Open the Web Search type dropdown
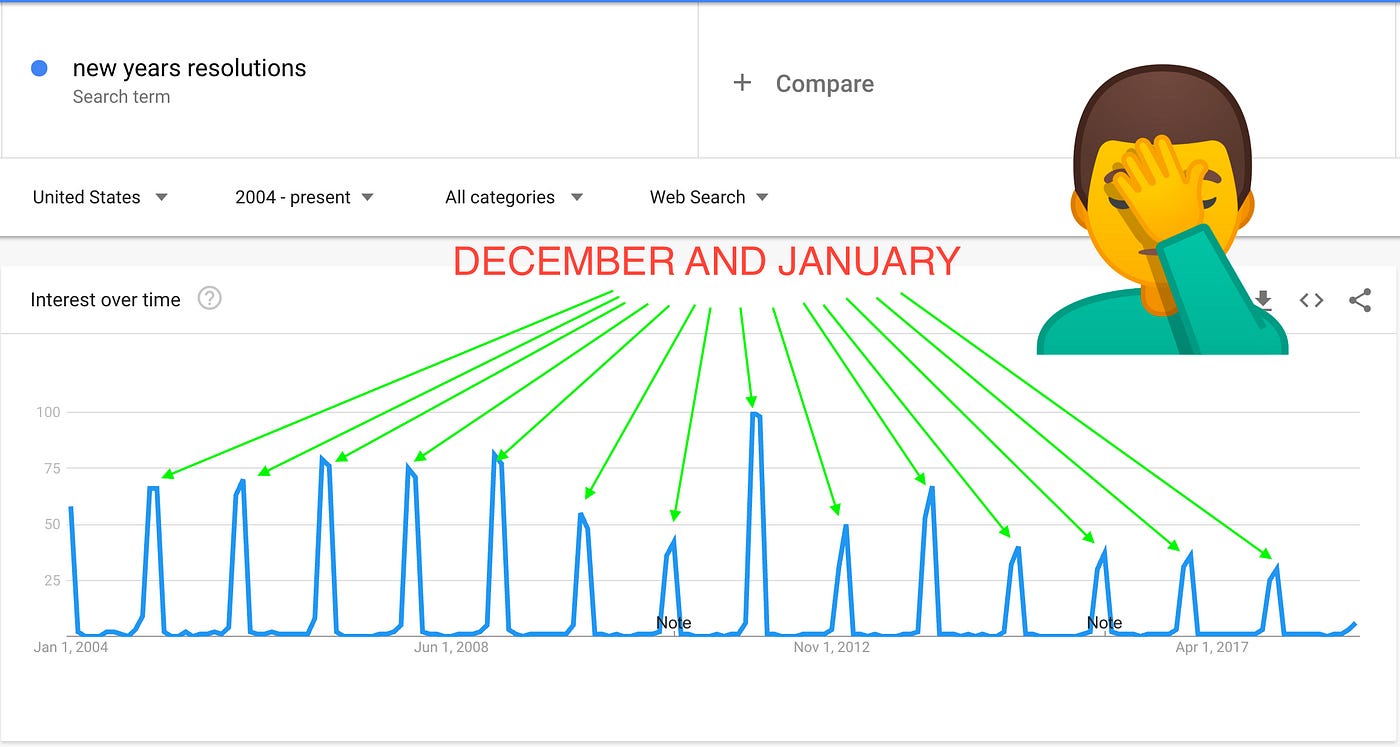Viewport: 1400px width, 747px height. pyautogui.click(x=709, y=197)
